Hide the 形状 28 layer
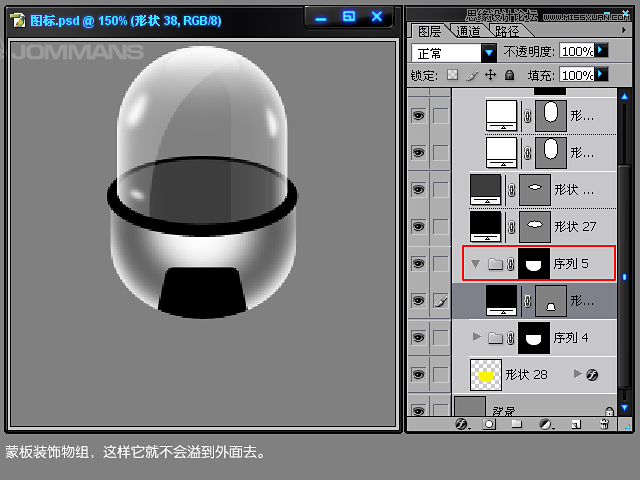Viewport: 640px width, 480px height. 418,375
